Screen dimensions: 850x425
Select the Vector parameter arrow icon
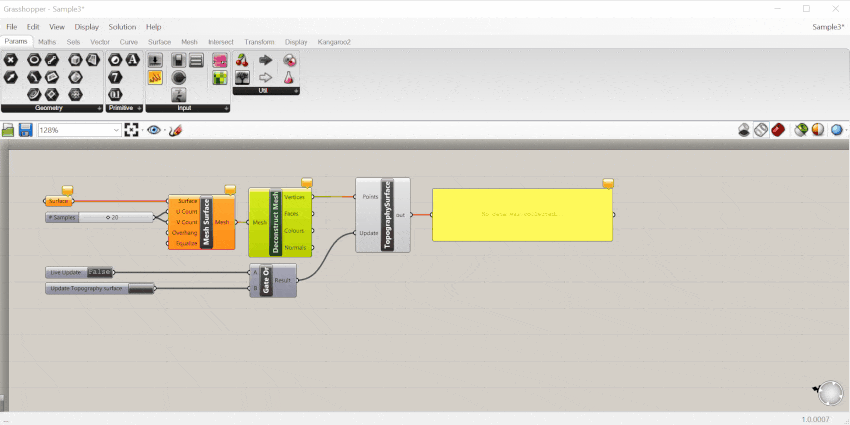coord(10,78)
